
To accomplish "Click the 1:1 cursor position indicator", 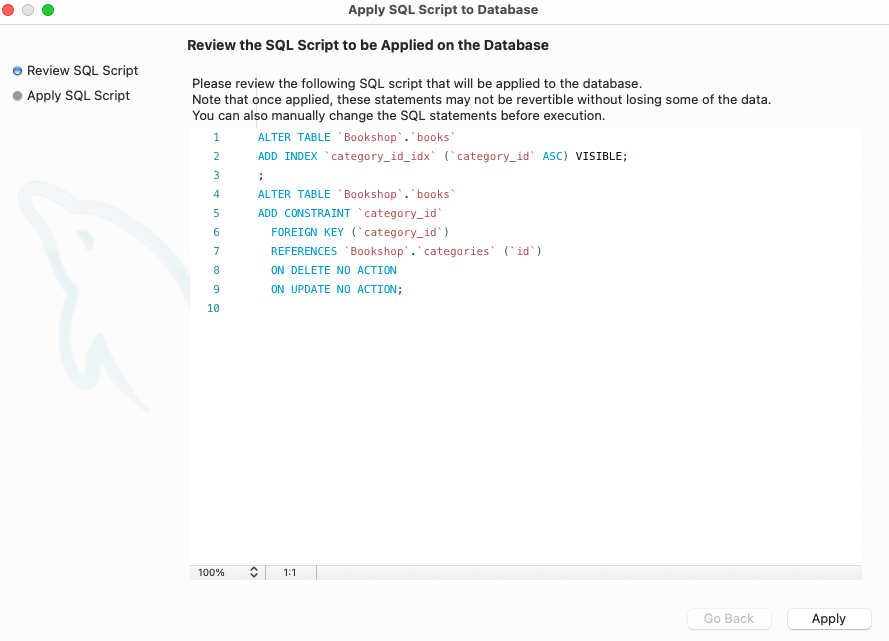I will [x=290, y=572].
